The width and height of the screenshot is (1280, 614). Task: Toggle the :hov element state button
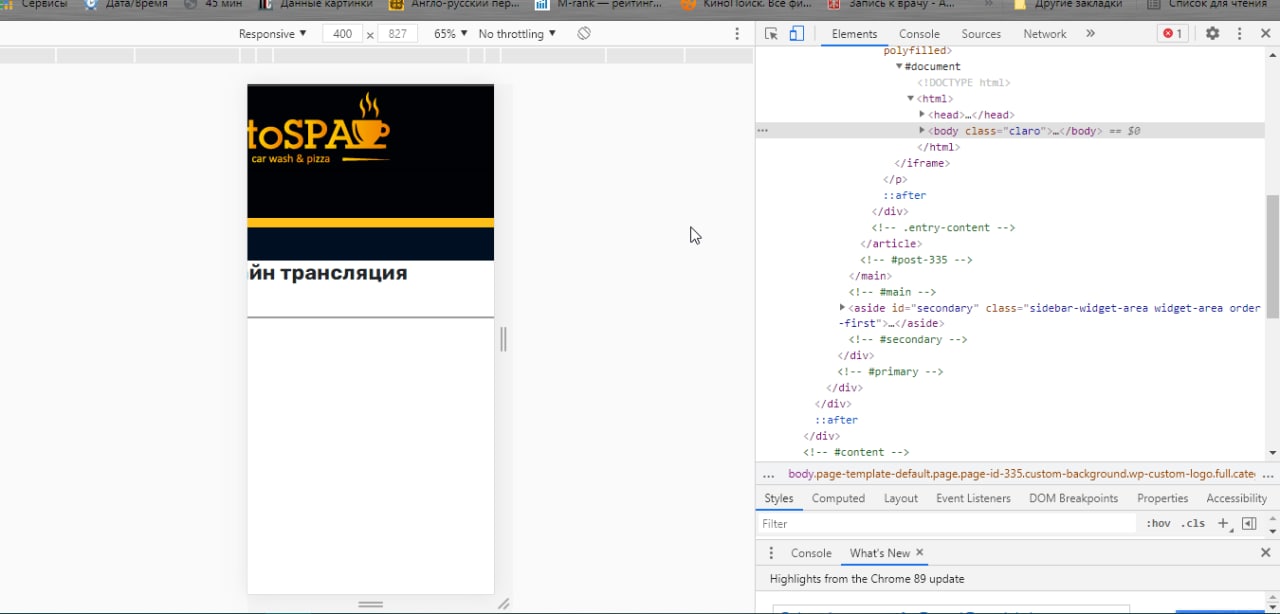[x=1158, y=523]
